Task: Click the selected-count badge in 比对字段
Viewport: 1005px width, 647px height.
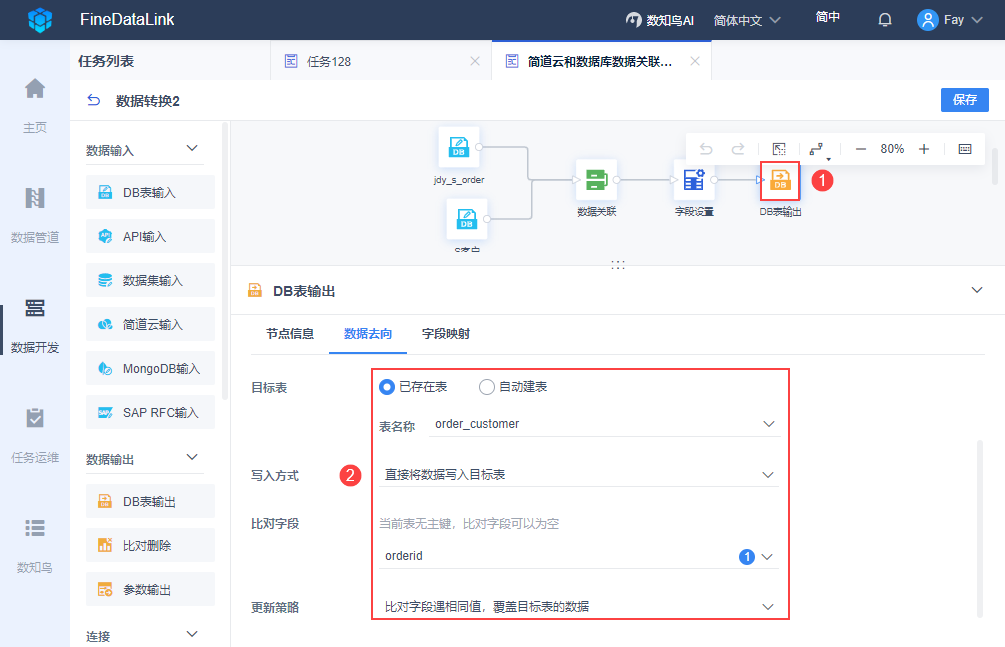Action: tap(747, 557)
